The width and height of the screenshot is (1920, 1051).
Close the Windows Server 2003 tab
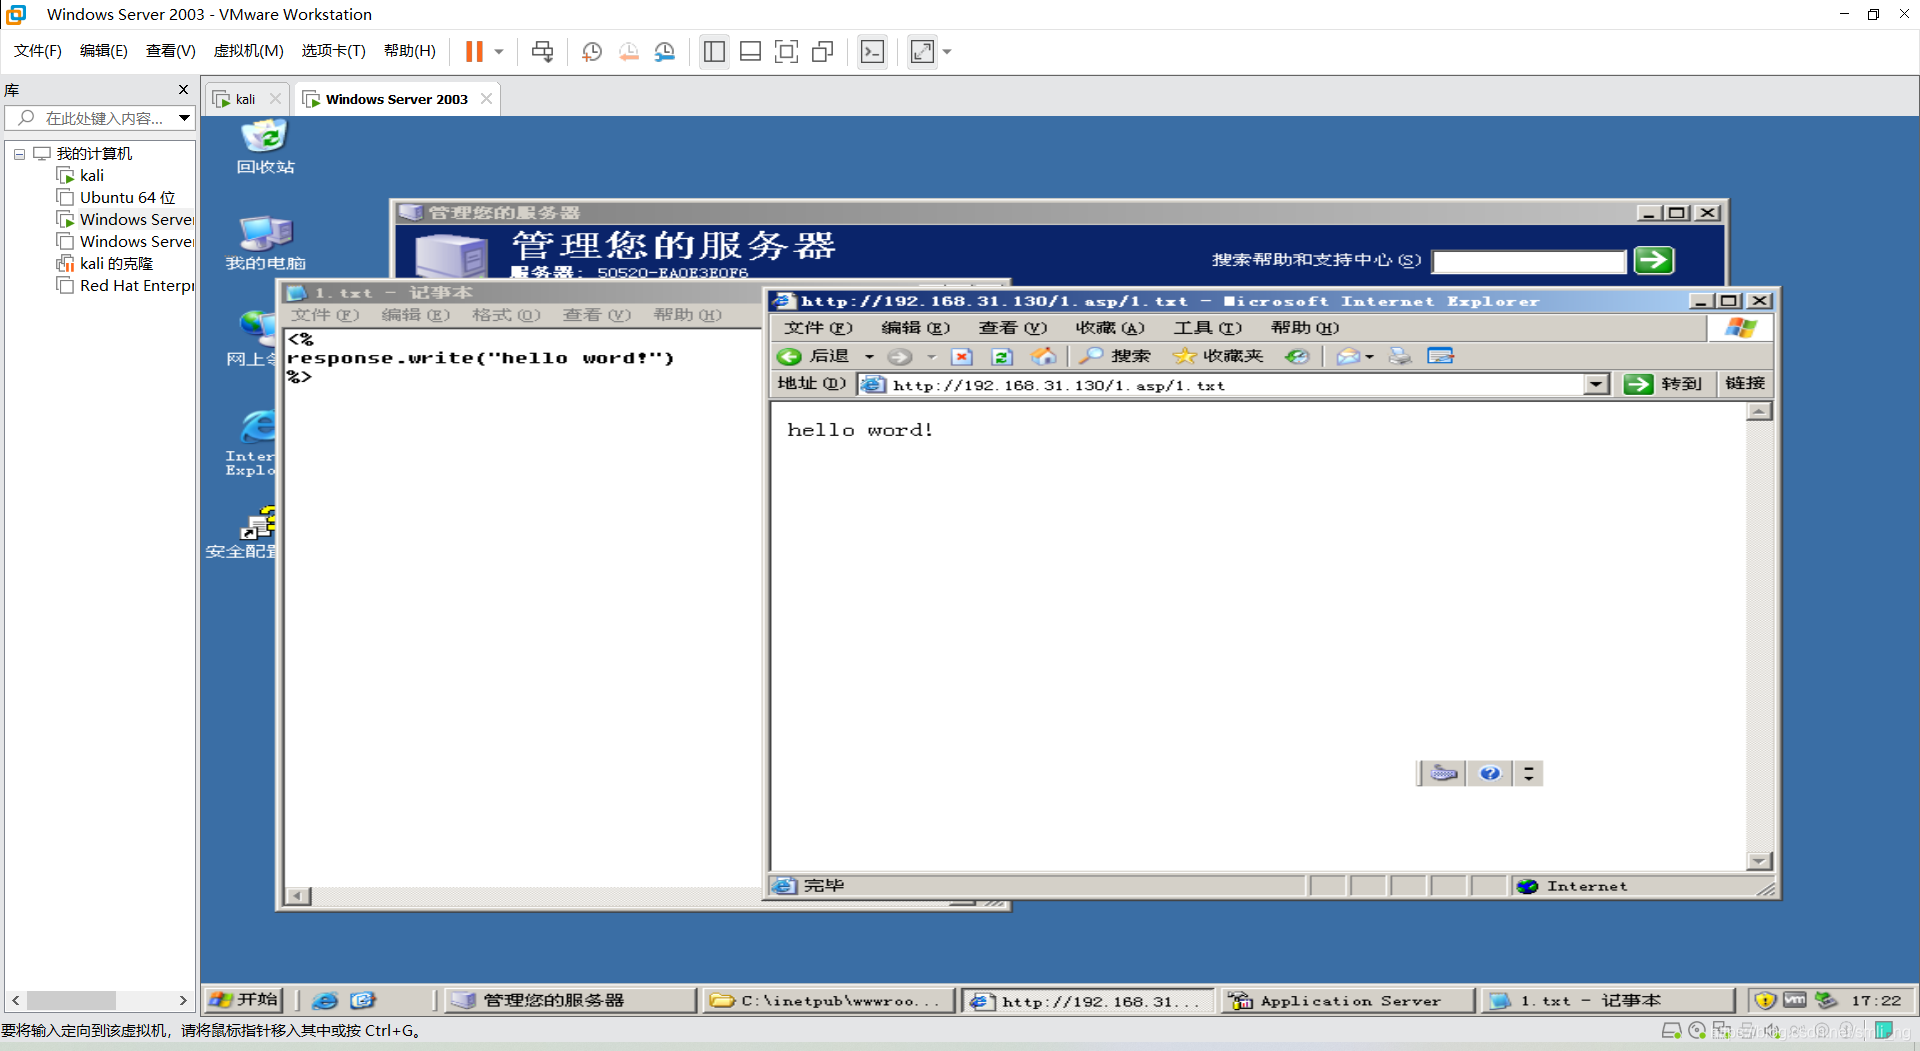(486, 98)
